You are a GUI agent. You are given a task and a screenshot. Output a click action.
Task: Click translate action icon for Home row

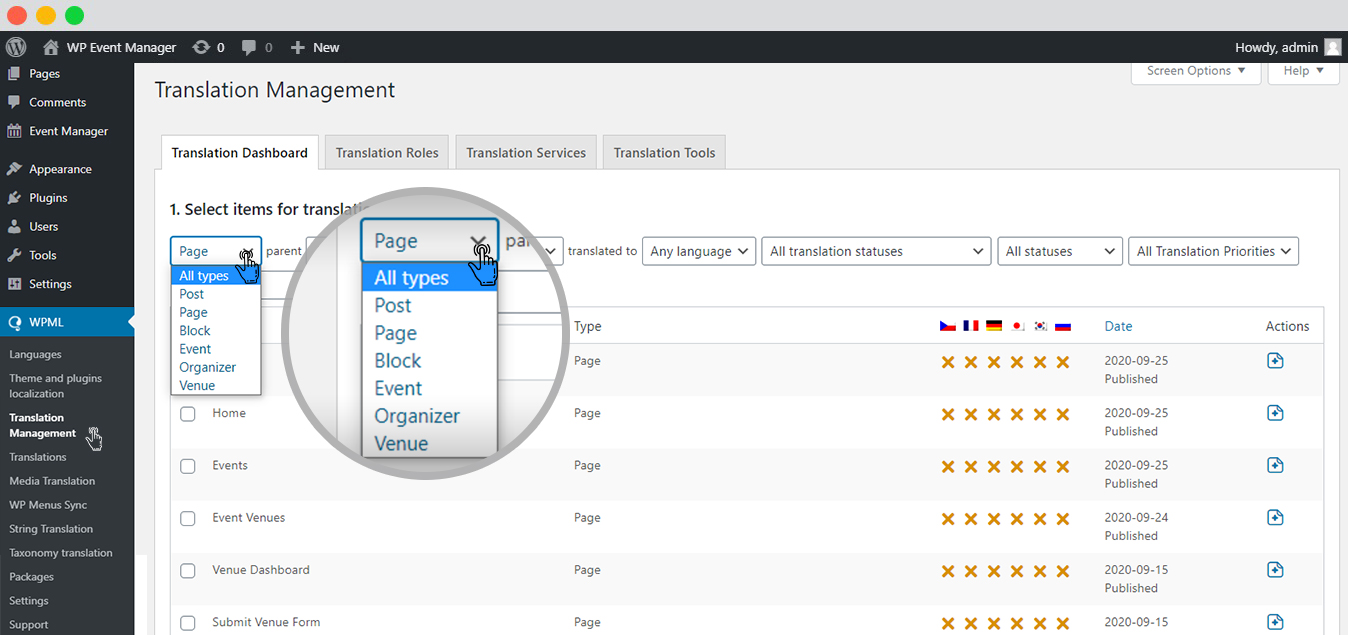pyautogui.click(x=1275, y=413)
